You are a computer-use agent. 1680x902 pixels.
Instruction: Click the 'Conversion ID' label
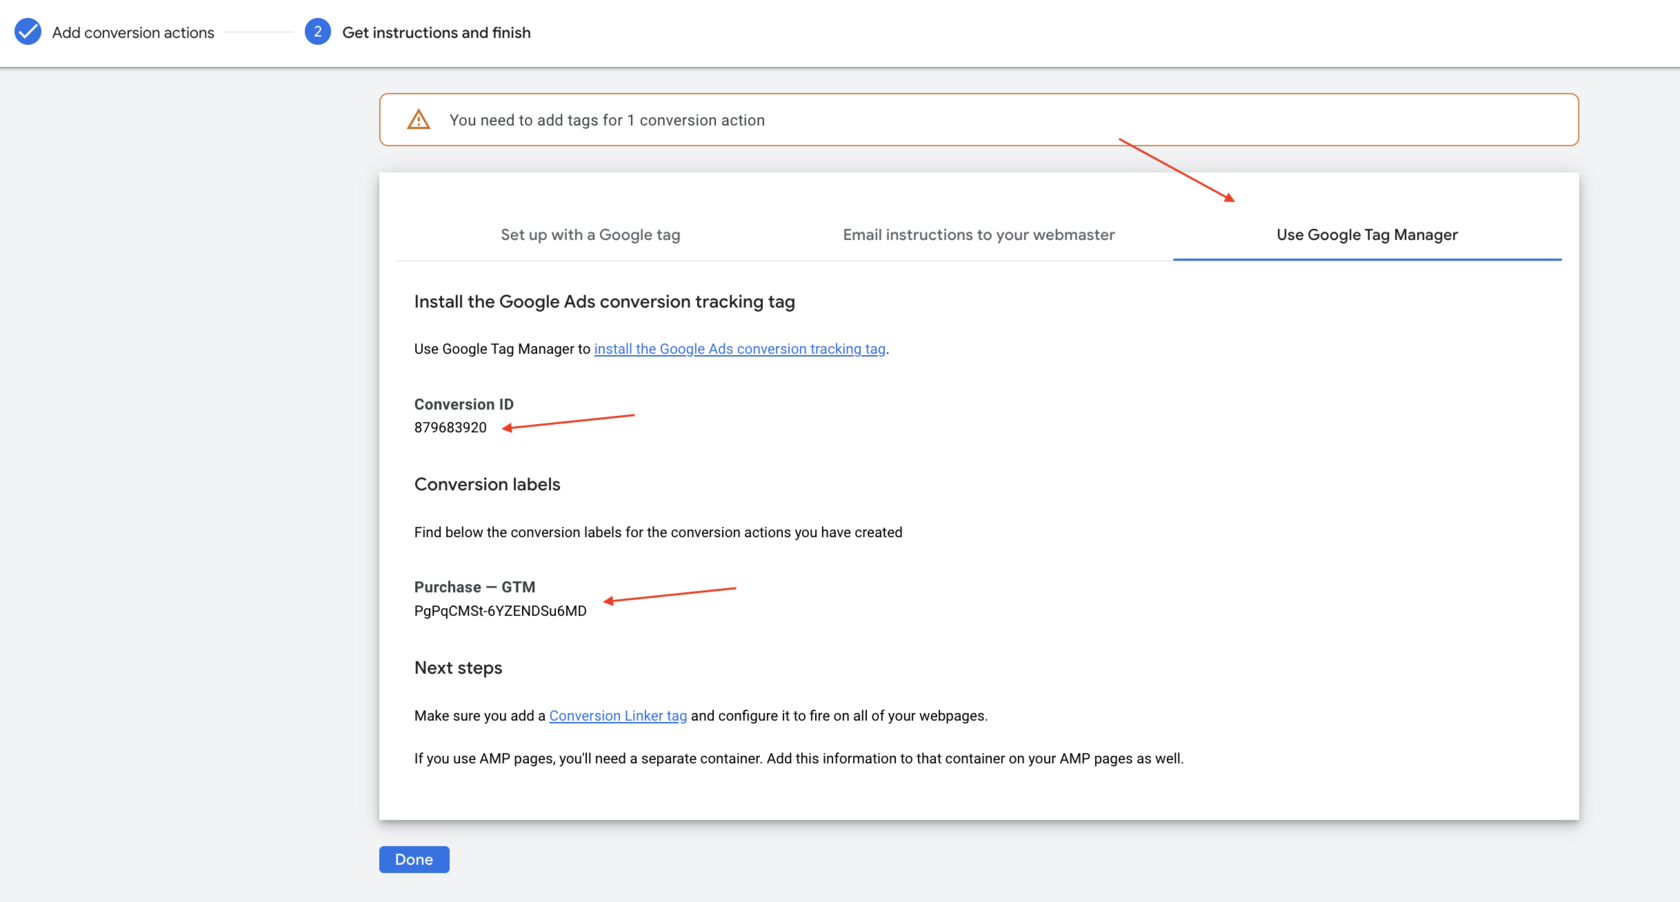click(464, 404)
